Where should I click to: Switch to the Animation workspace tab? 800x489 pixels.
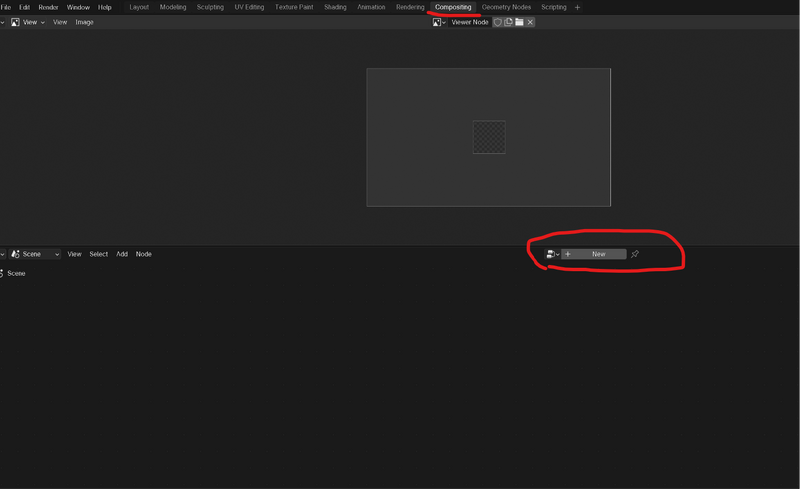pyautogui.click(x=371, y=7)
